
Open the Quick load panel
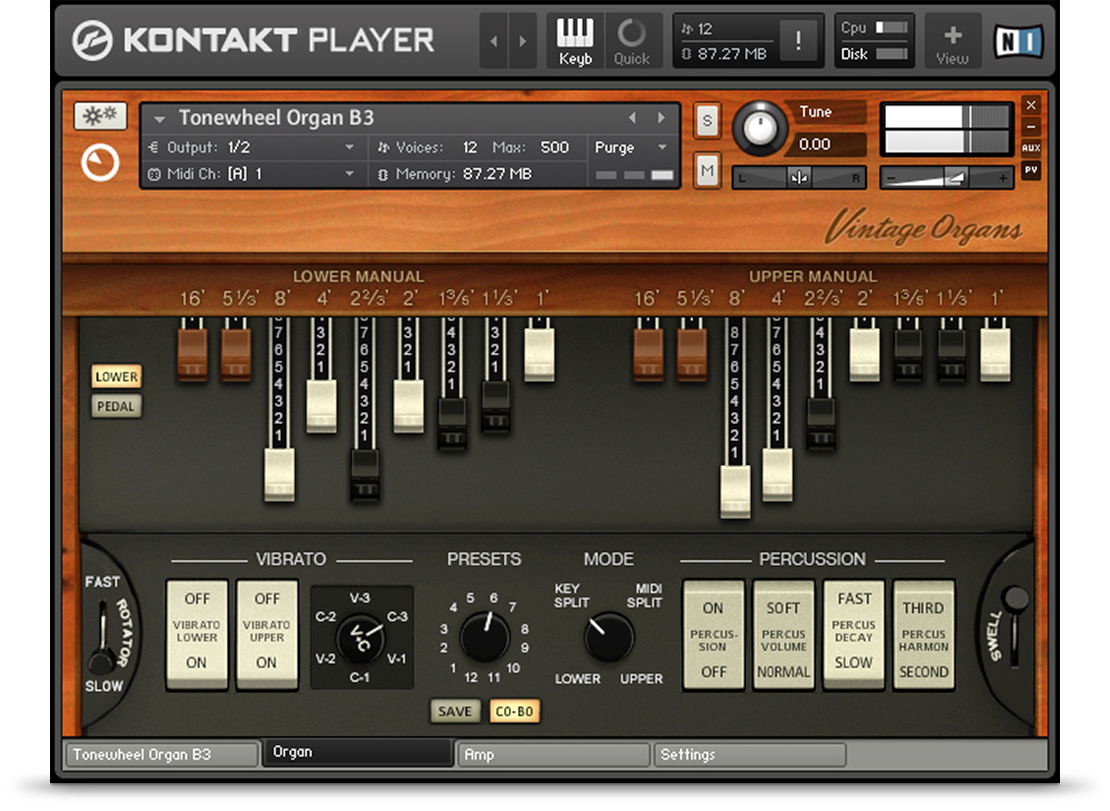(x=631, y=41)
